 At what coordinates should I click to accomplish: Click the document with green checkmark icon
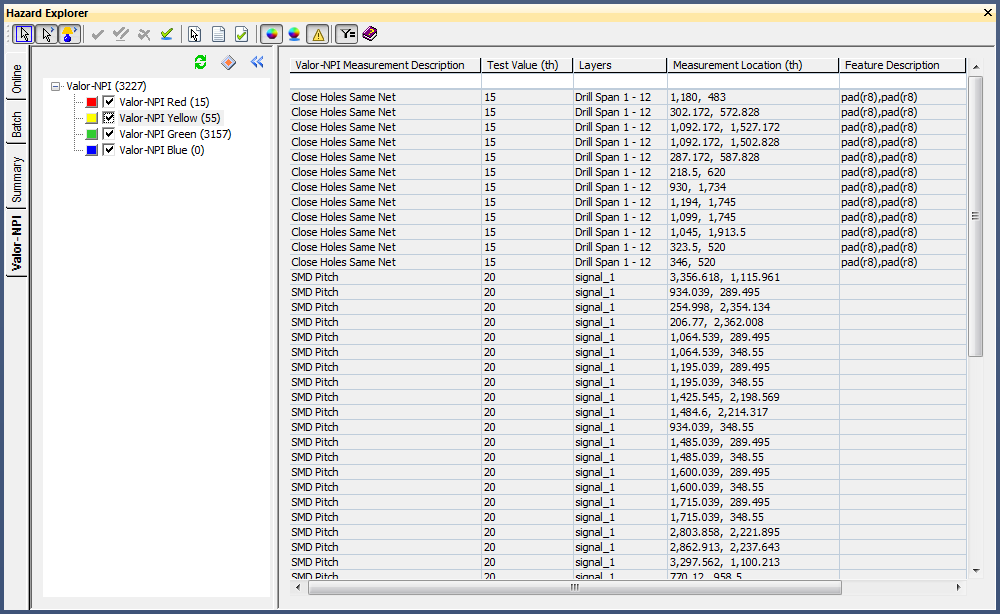pos(241,34)
